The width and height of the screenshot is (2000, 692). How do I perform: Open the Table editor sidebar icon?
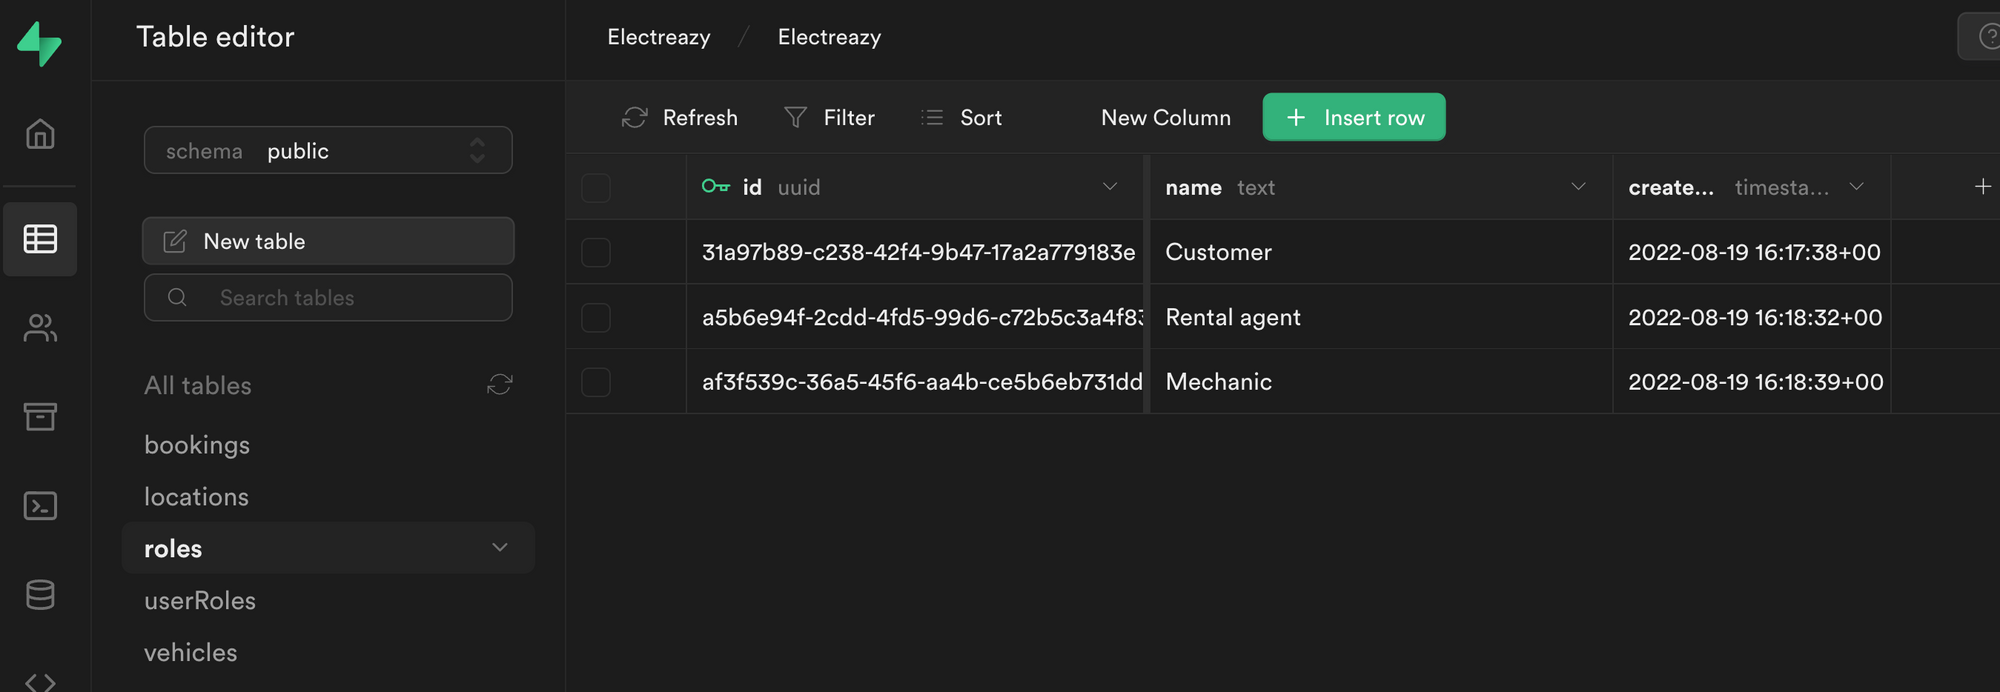40,239
